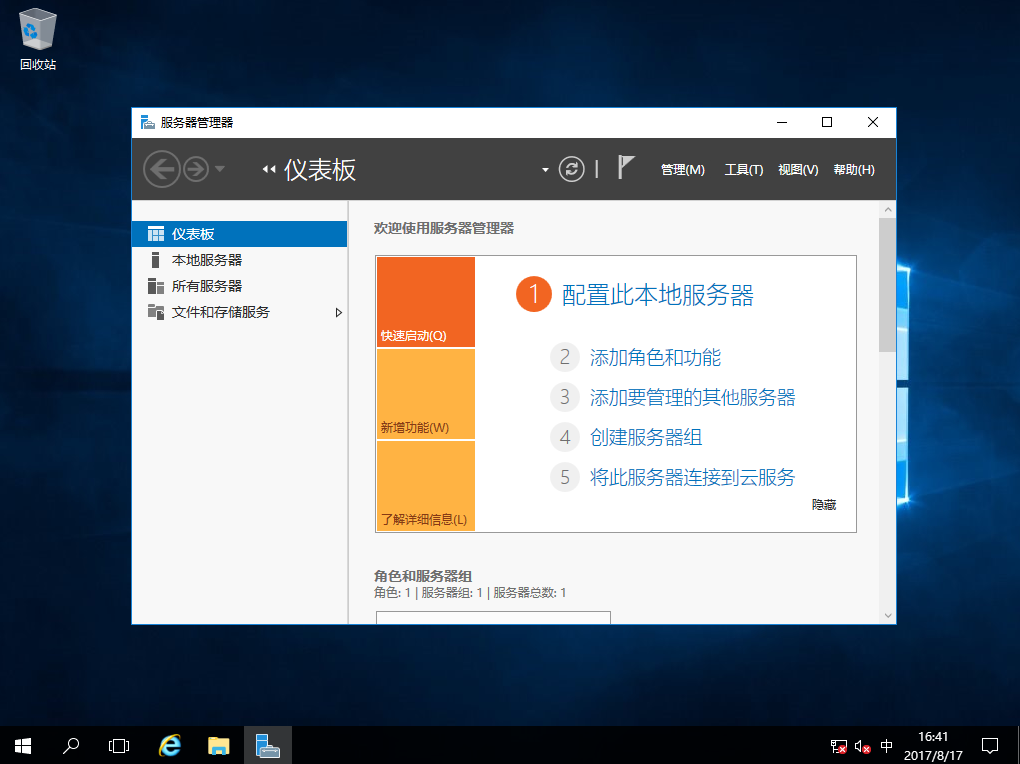Click the taskbar clock showing 16:41
This screenshot has height=764, width=1020.
tap(933, 746)
